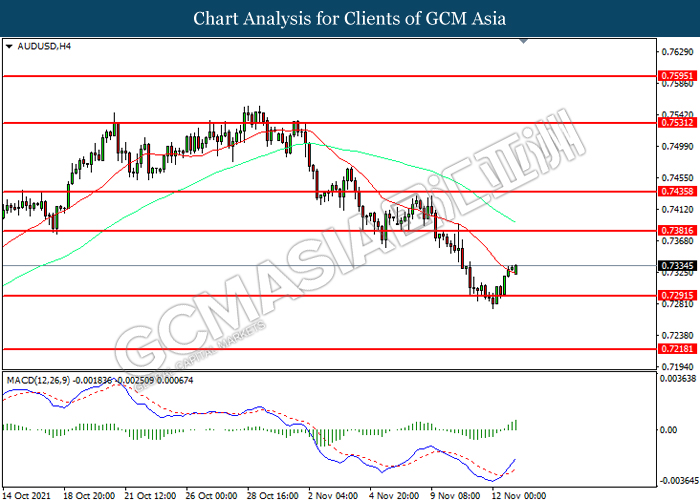This screenshot has width=700, height=500.
Task: Click the -0.003645 MACD scale value
Action: pos(678,481)
